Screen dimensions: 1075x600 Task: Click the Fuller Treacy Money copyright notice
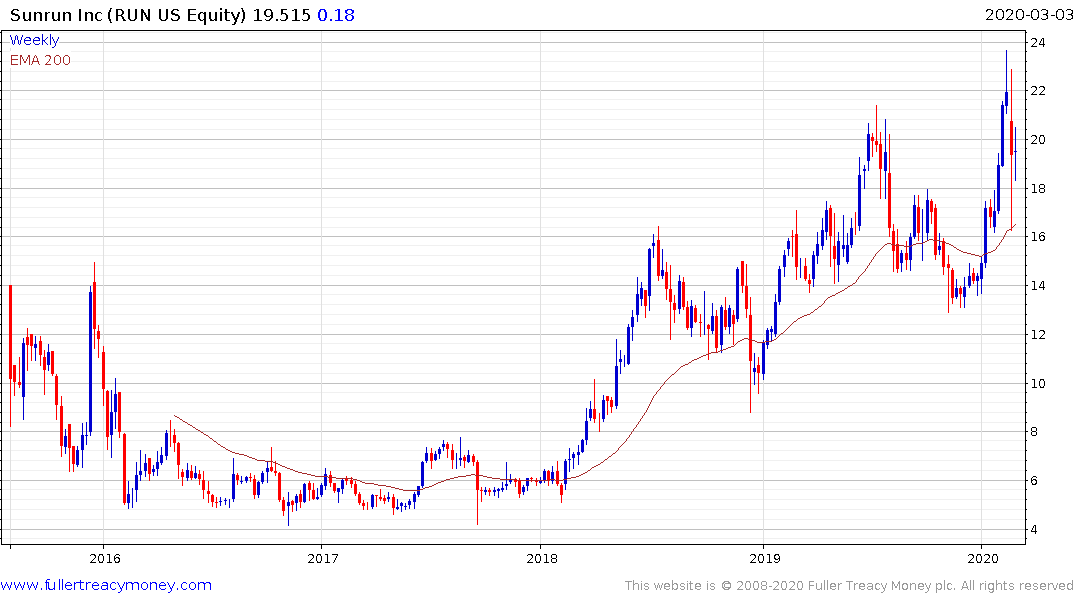point(849,586)
